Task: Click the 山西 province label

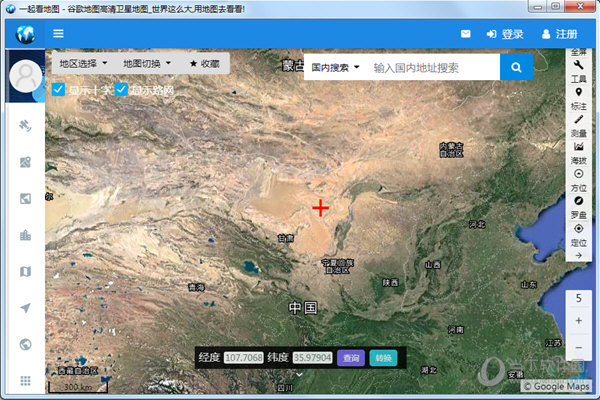Action: click(433, 264)
